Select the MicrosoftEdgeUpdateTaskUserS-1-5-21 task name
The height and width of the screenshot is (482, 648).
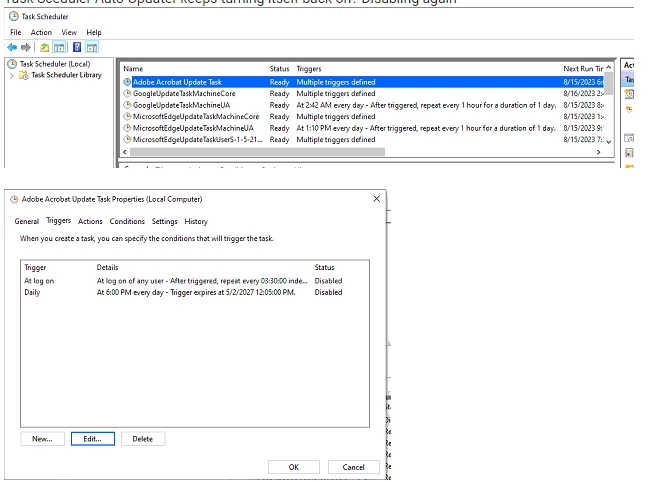198,139
